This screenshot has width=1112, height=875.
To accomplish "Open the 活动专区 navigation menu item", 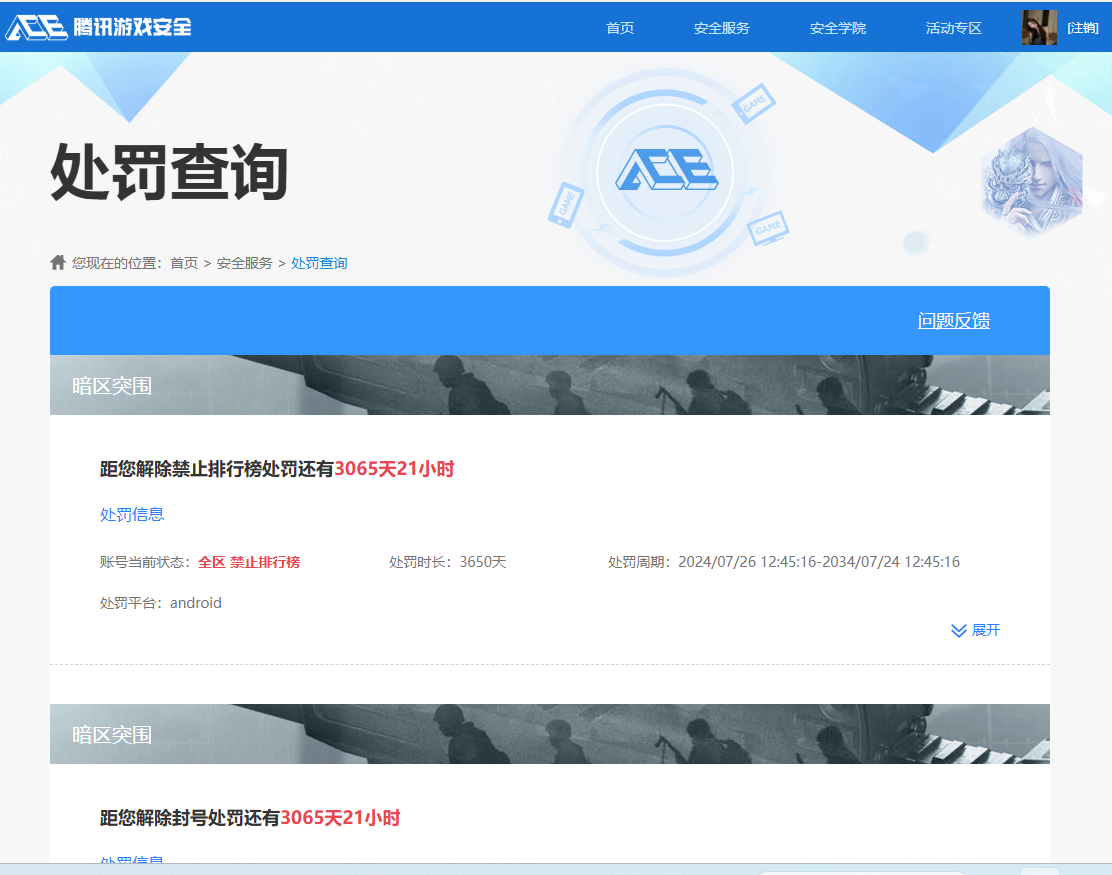I will (952, 27).
